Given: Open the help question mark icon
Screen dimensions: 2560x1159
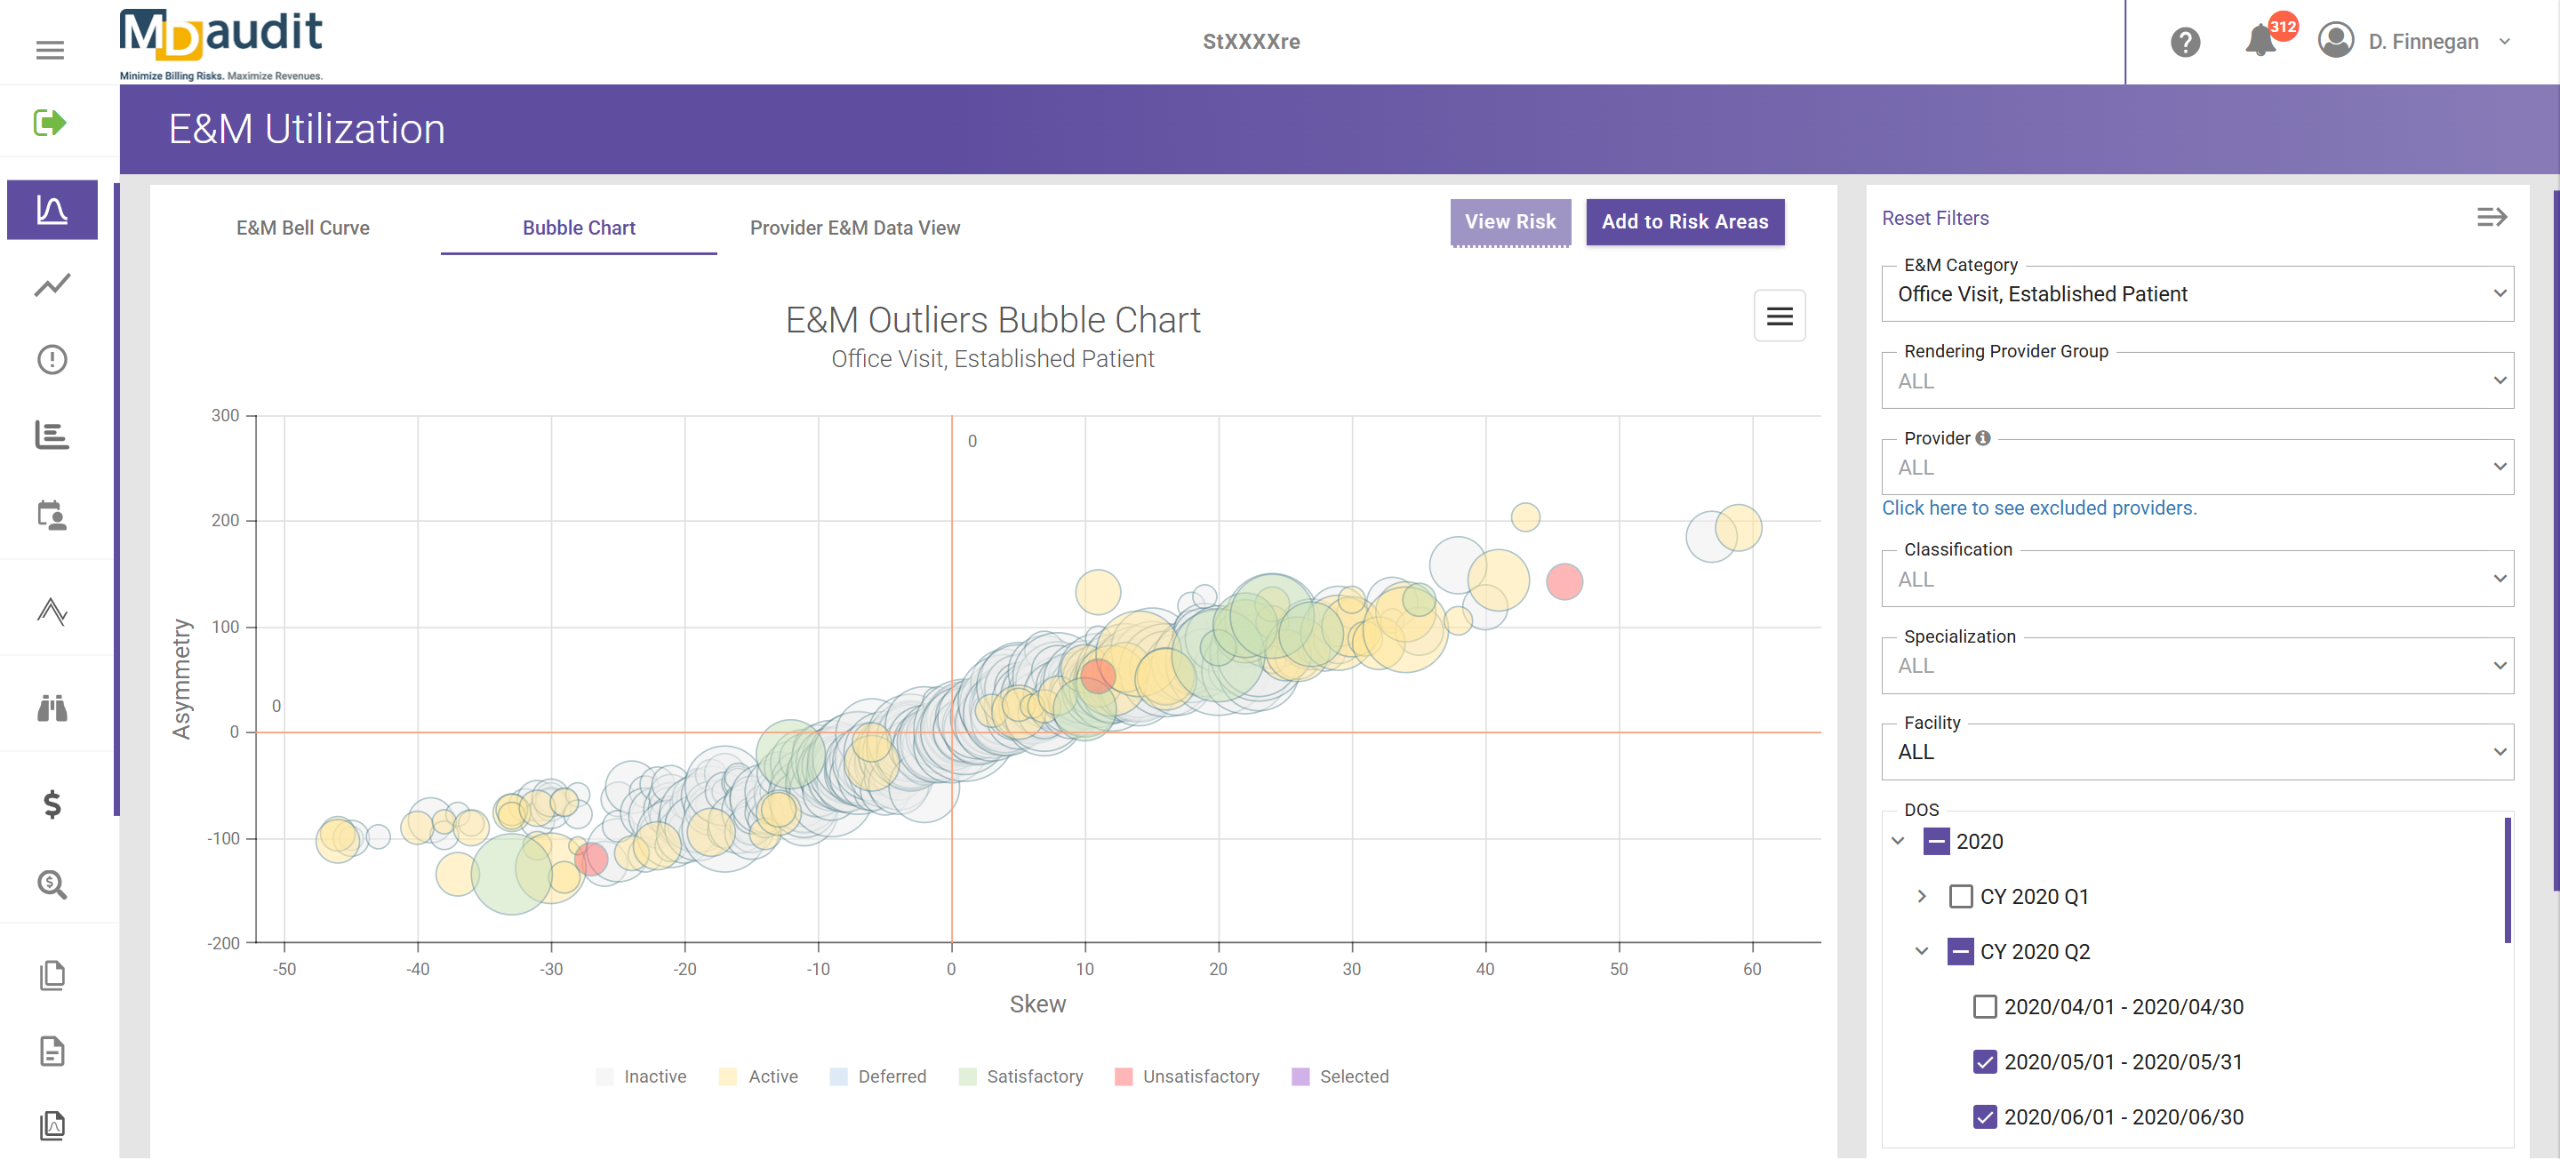Looking at the screenshot, I should pyautogui.click(x=2185, y=42).
